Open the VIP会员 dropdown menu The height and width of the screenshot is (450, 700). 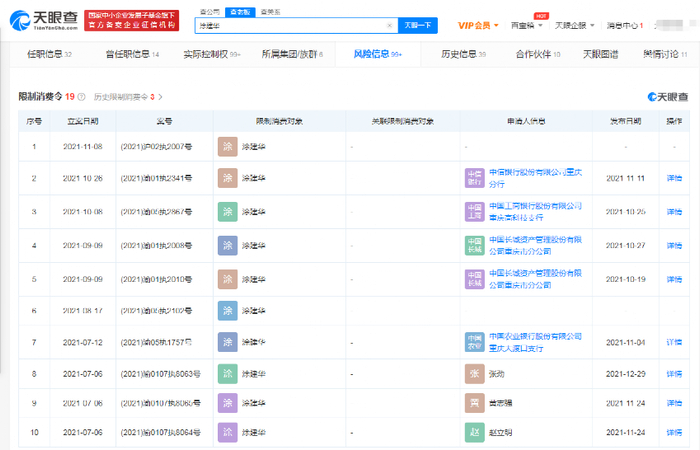coord(481,24)
